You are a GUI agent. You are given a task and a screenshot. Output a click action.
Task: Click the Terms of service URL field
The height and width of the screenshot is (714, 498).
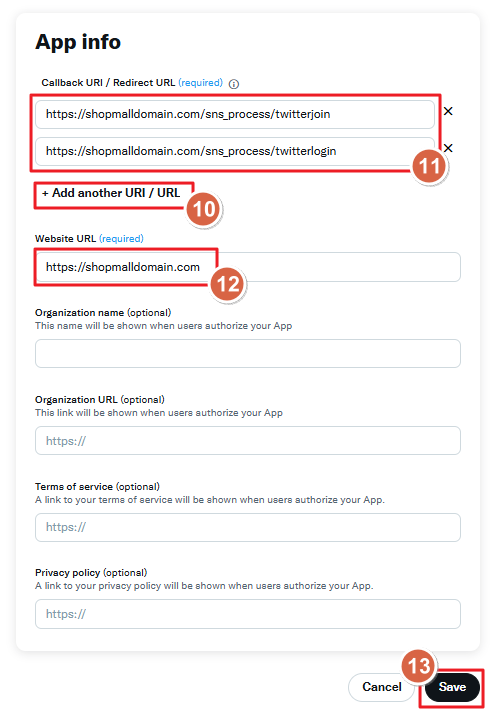point(248,527)
